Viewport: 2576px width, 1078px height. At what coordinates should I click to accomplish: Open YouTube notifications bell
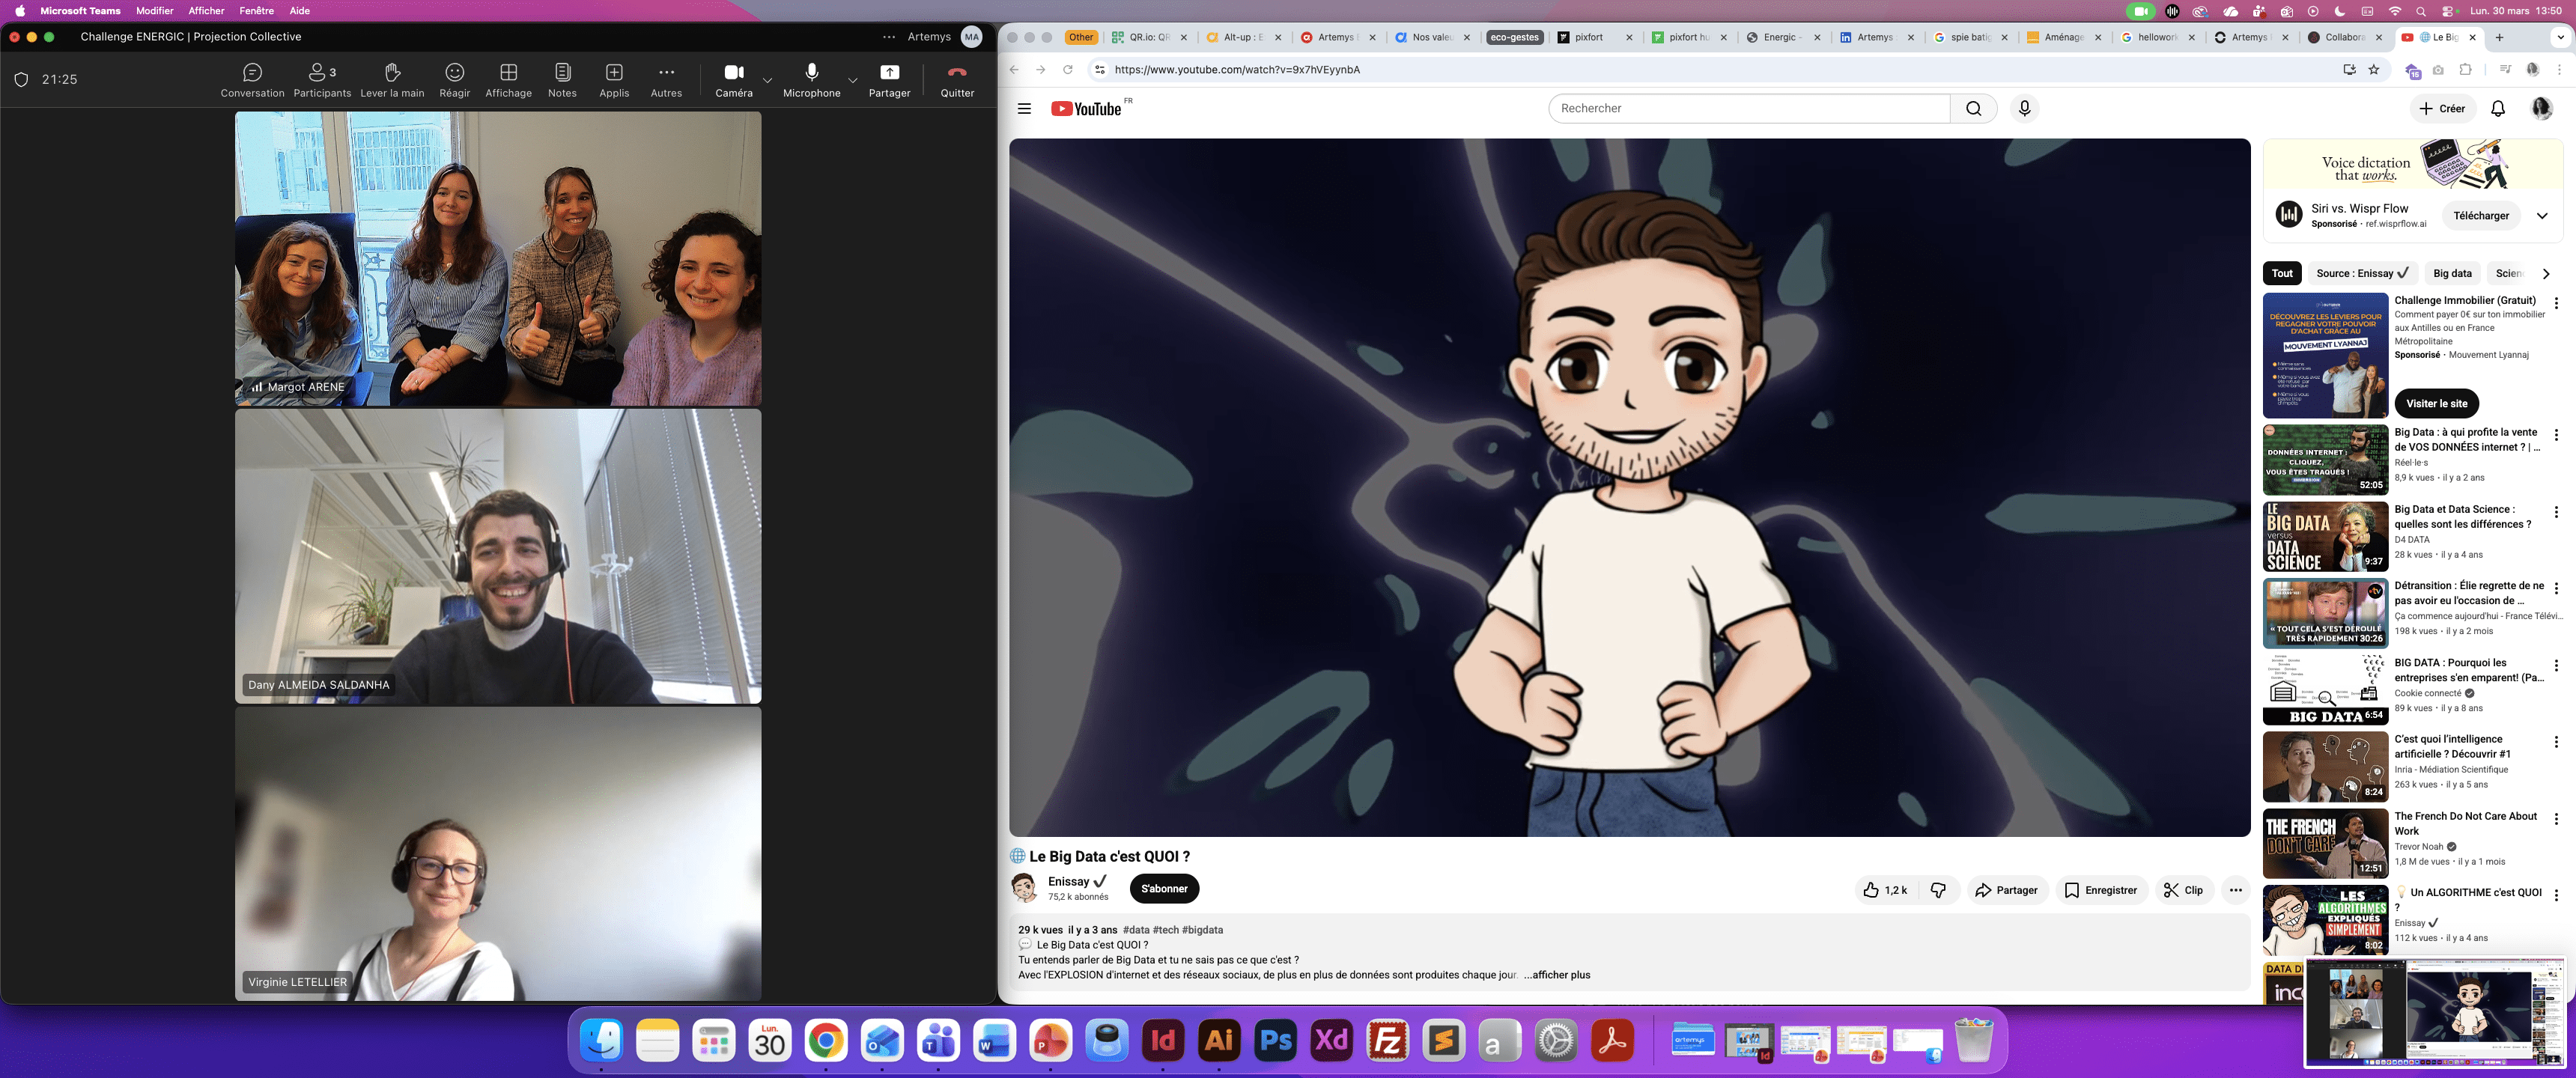point(2497,108)
